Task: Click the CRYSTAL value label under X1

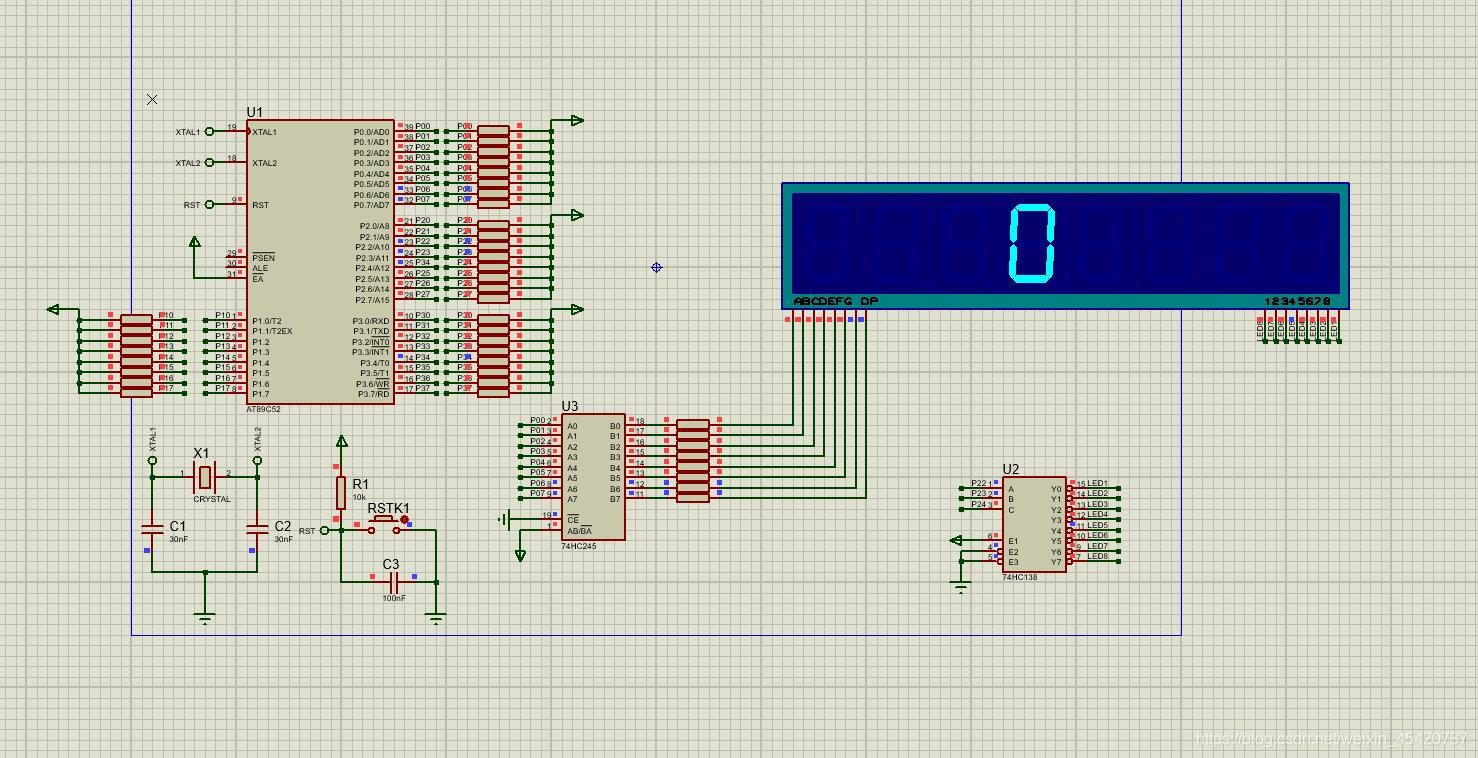Action: pos(212,499)
